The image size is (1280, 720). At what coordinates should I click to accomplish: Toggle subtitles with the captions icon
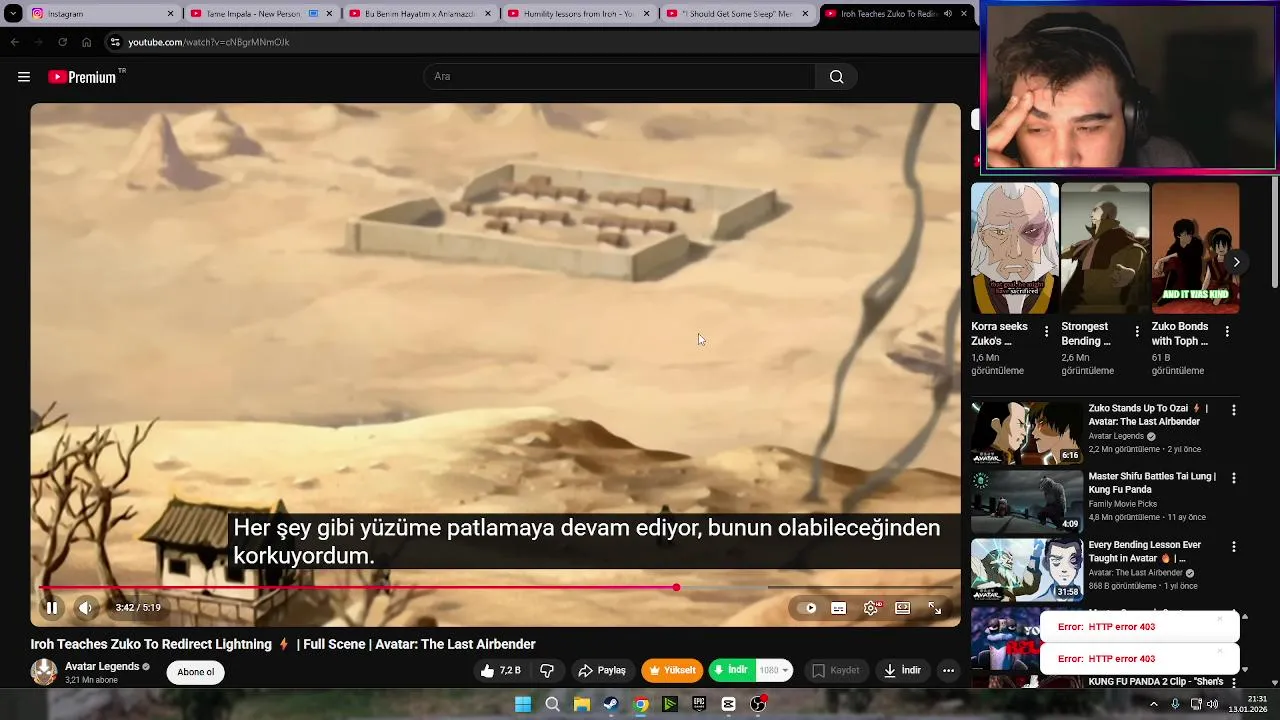tap(839, 608)
